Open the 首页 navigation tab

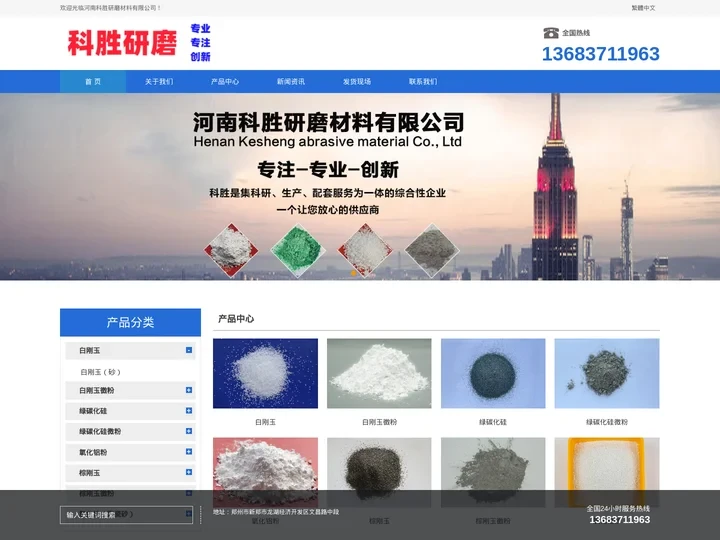(93, 82)
